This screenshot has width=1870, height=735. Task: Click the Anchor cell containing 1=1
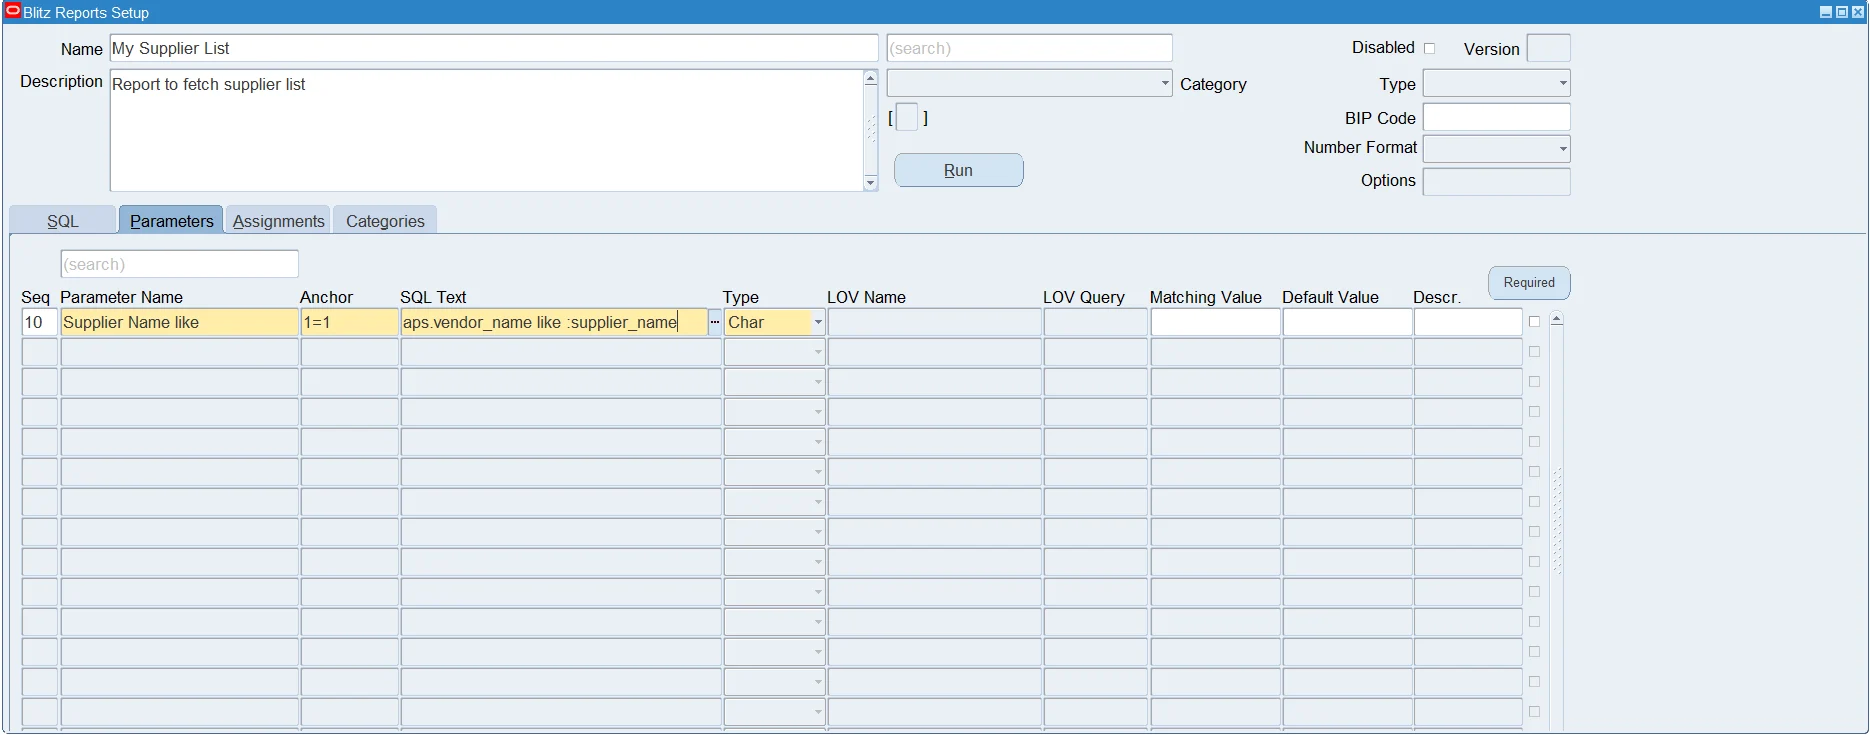tap(349, 322)
